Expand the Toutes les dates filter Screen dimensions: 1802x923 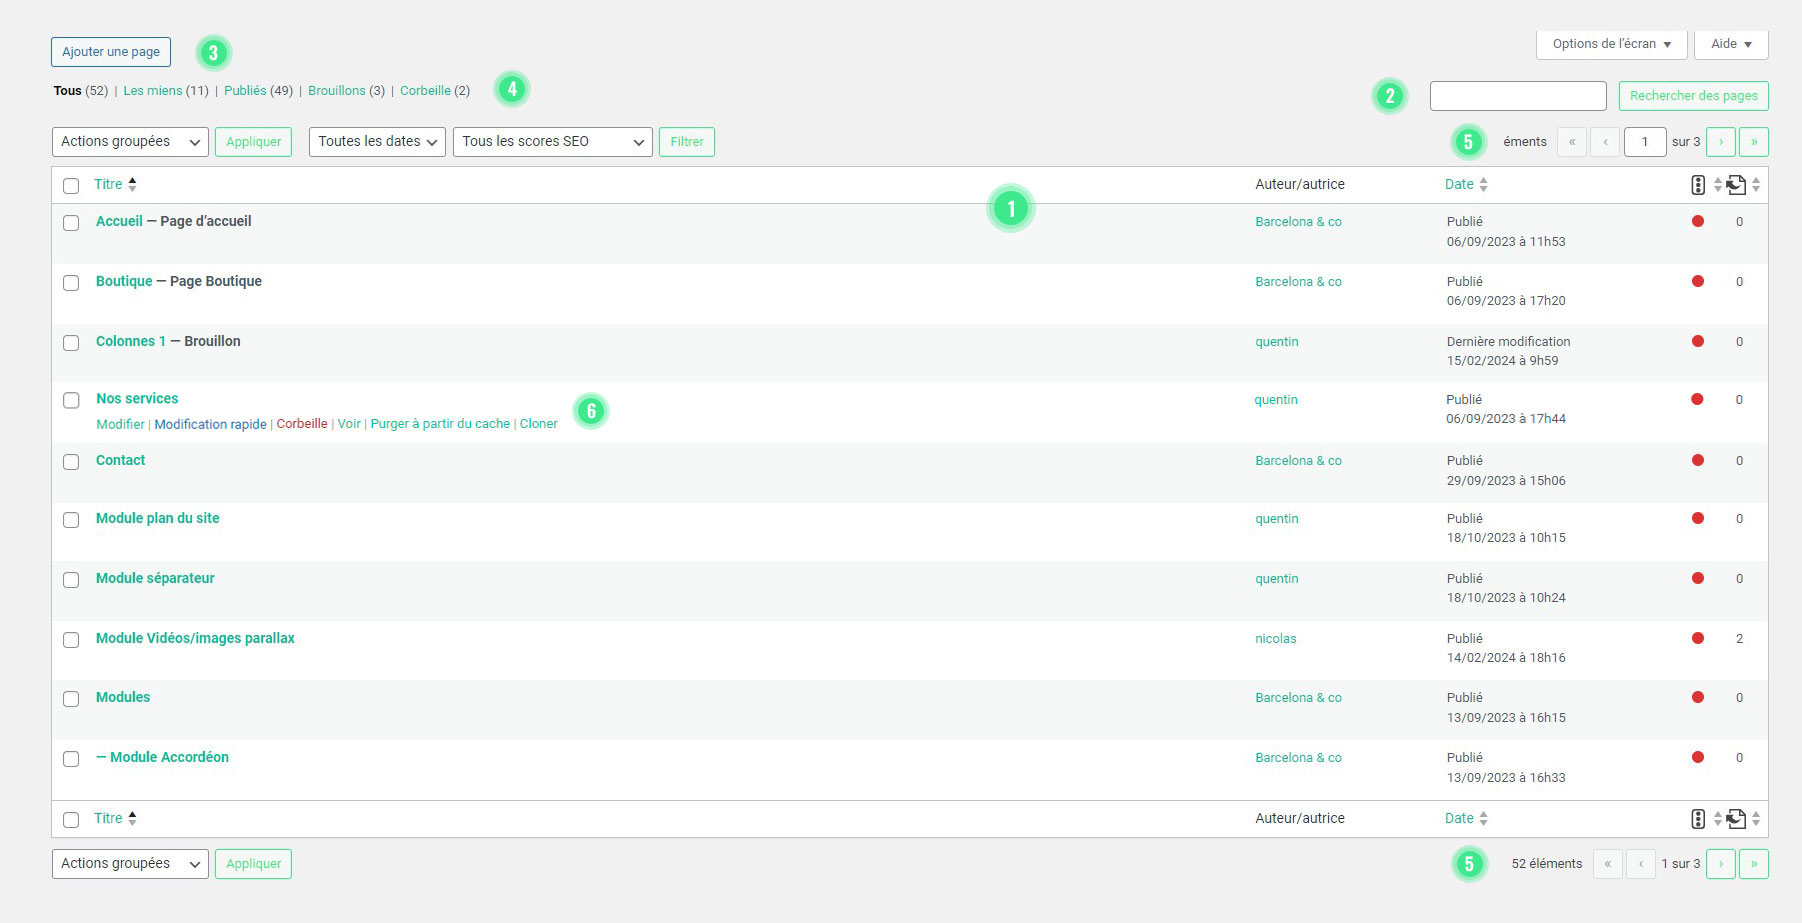click(x=377, y=142)
